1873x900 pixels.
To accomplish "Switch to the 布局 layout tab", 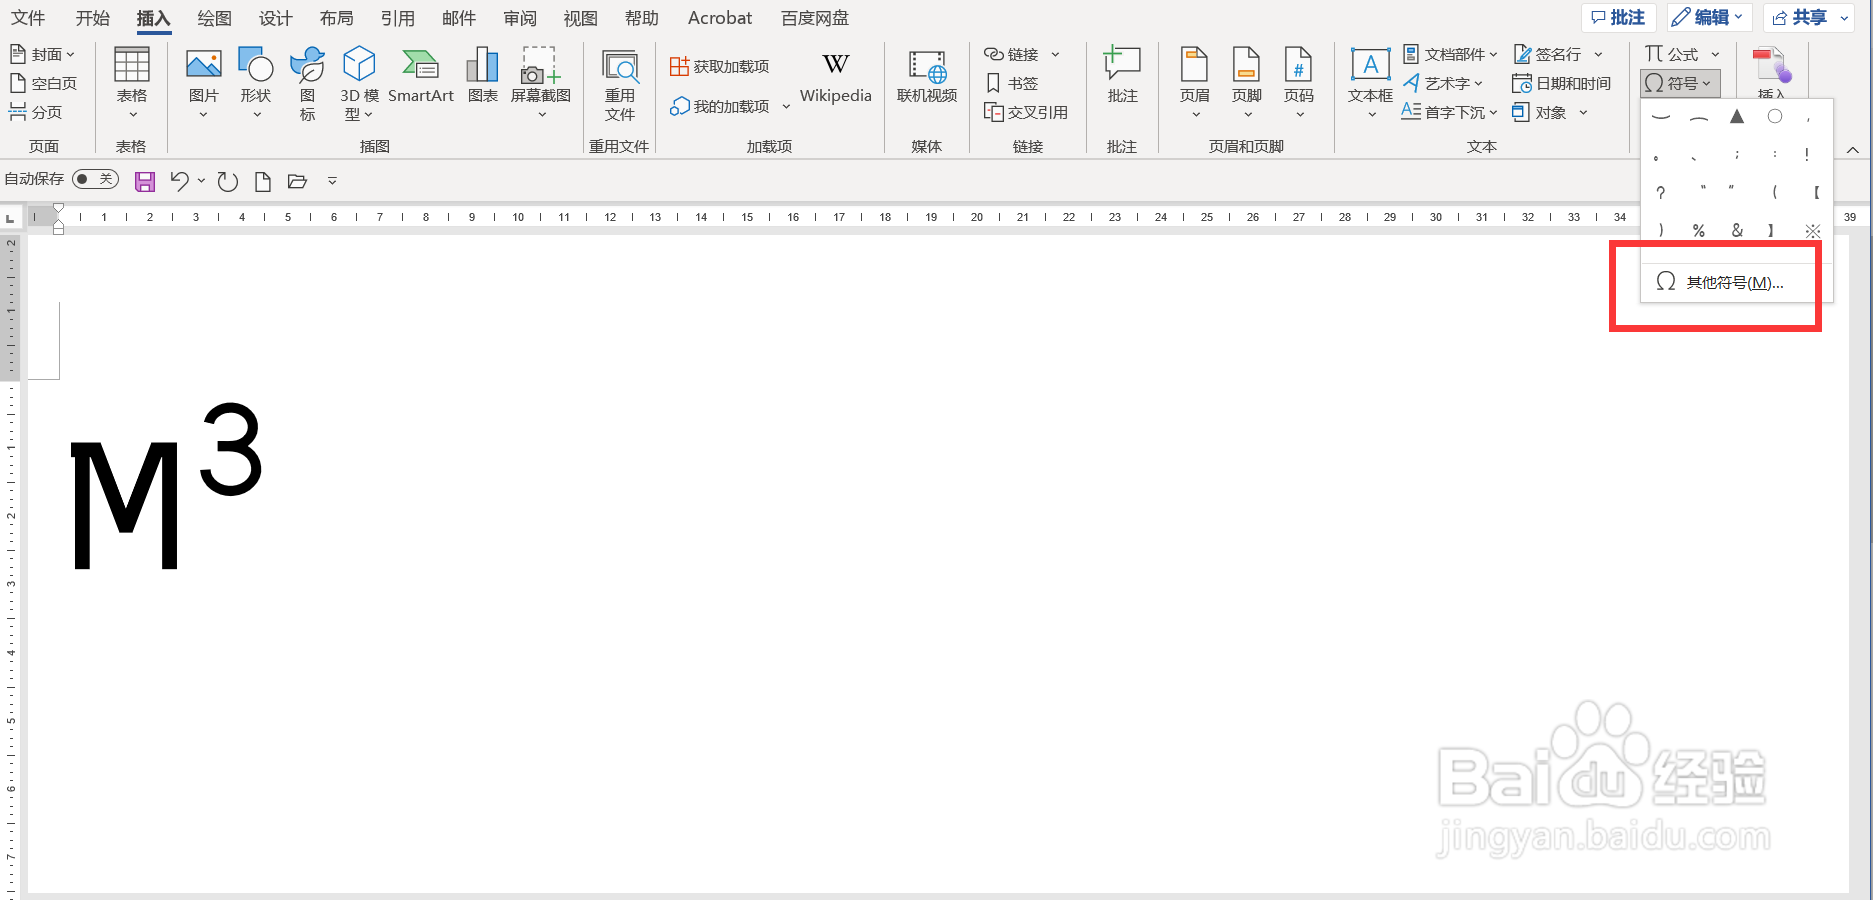I will [x=336, y=18].
